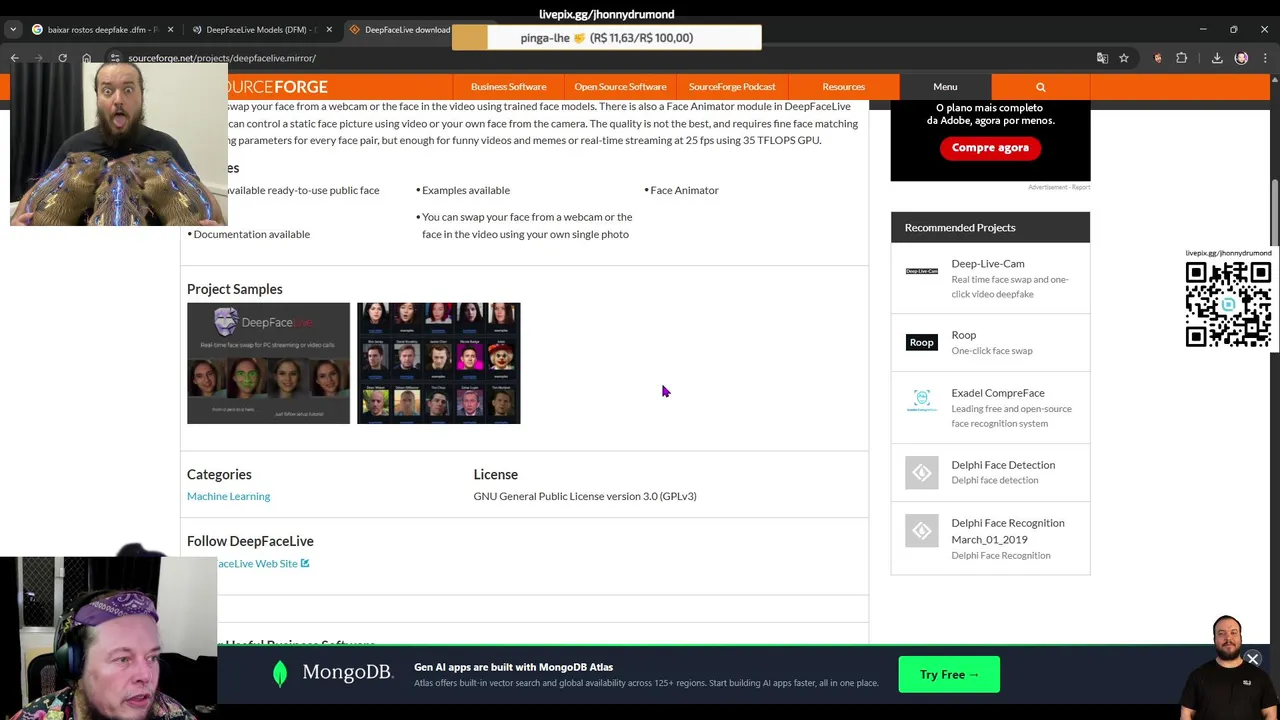Image resolution: width=1280 pixels, height=720 pixels.
Task: Click 'Examples available' feature text
Action: [x=466, y=190]
